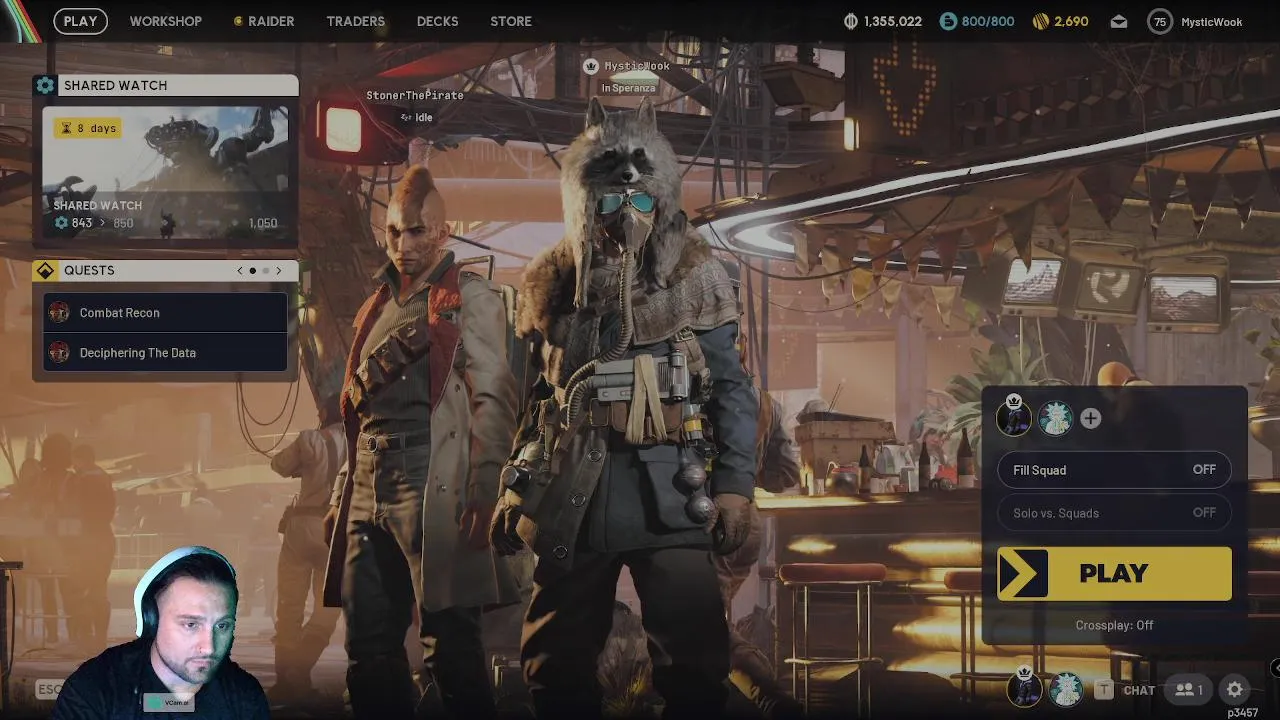This screenshot has height=720, width=1280.
Task: Click the 850 next milestone value
Action: coord(123,223)
